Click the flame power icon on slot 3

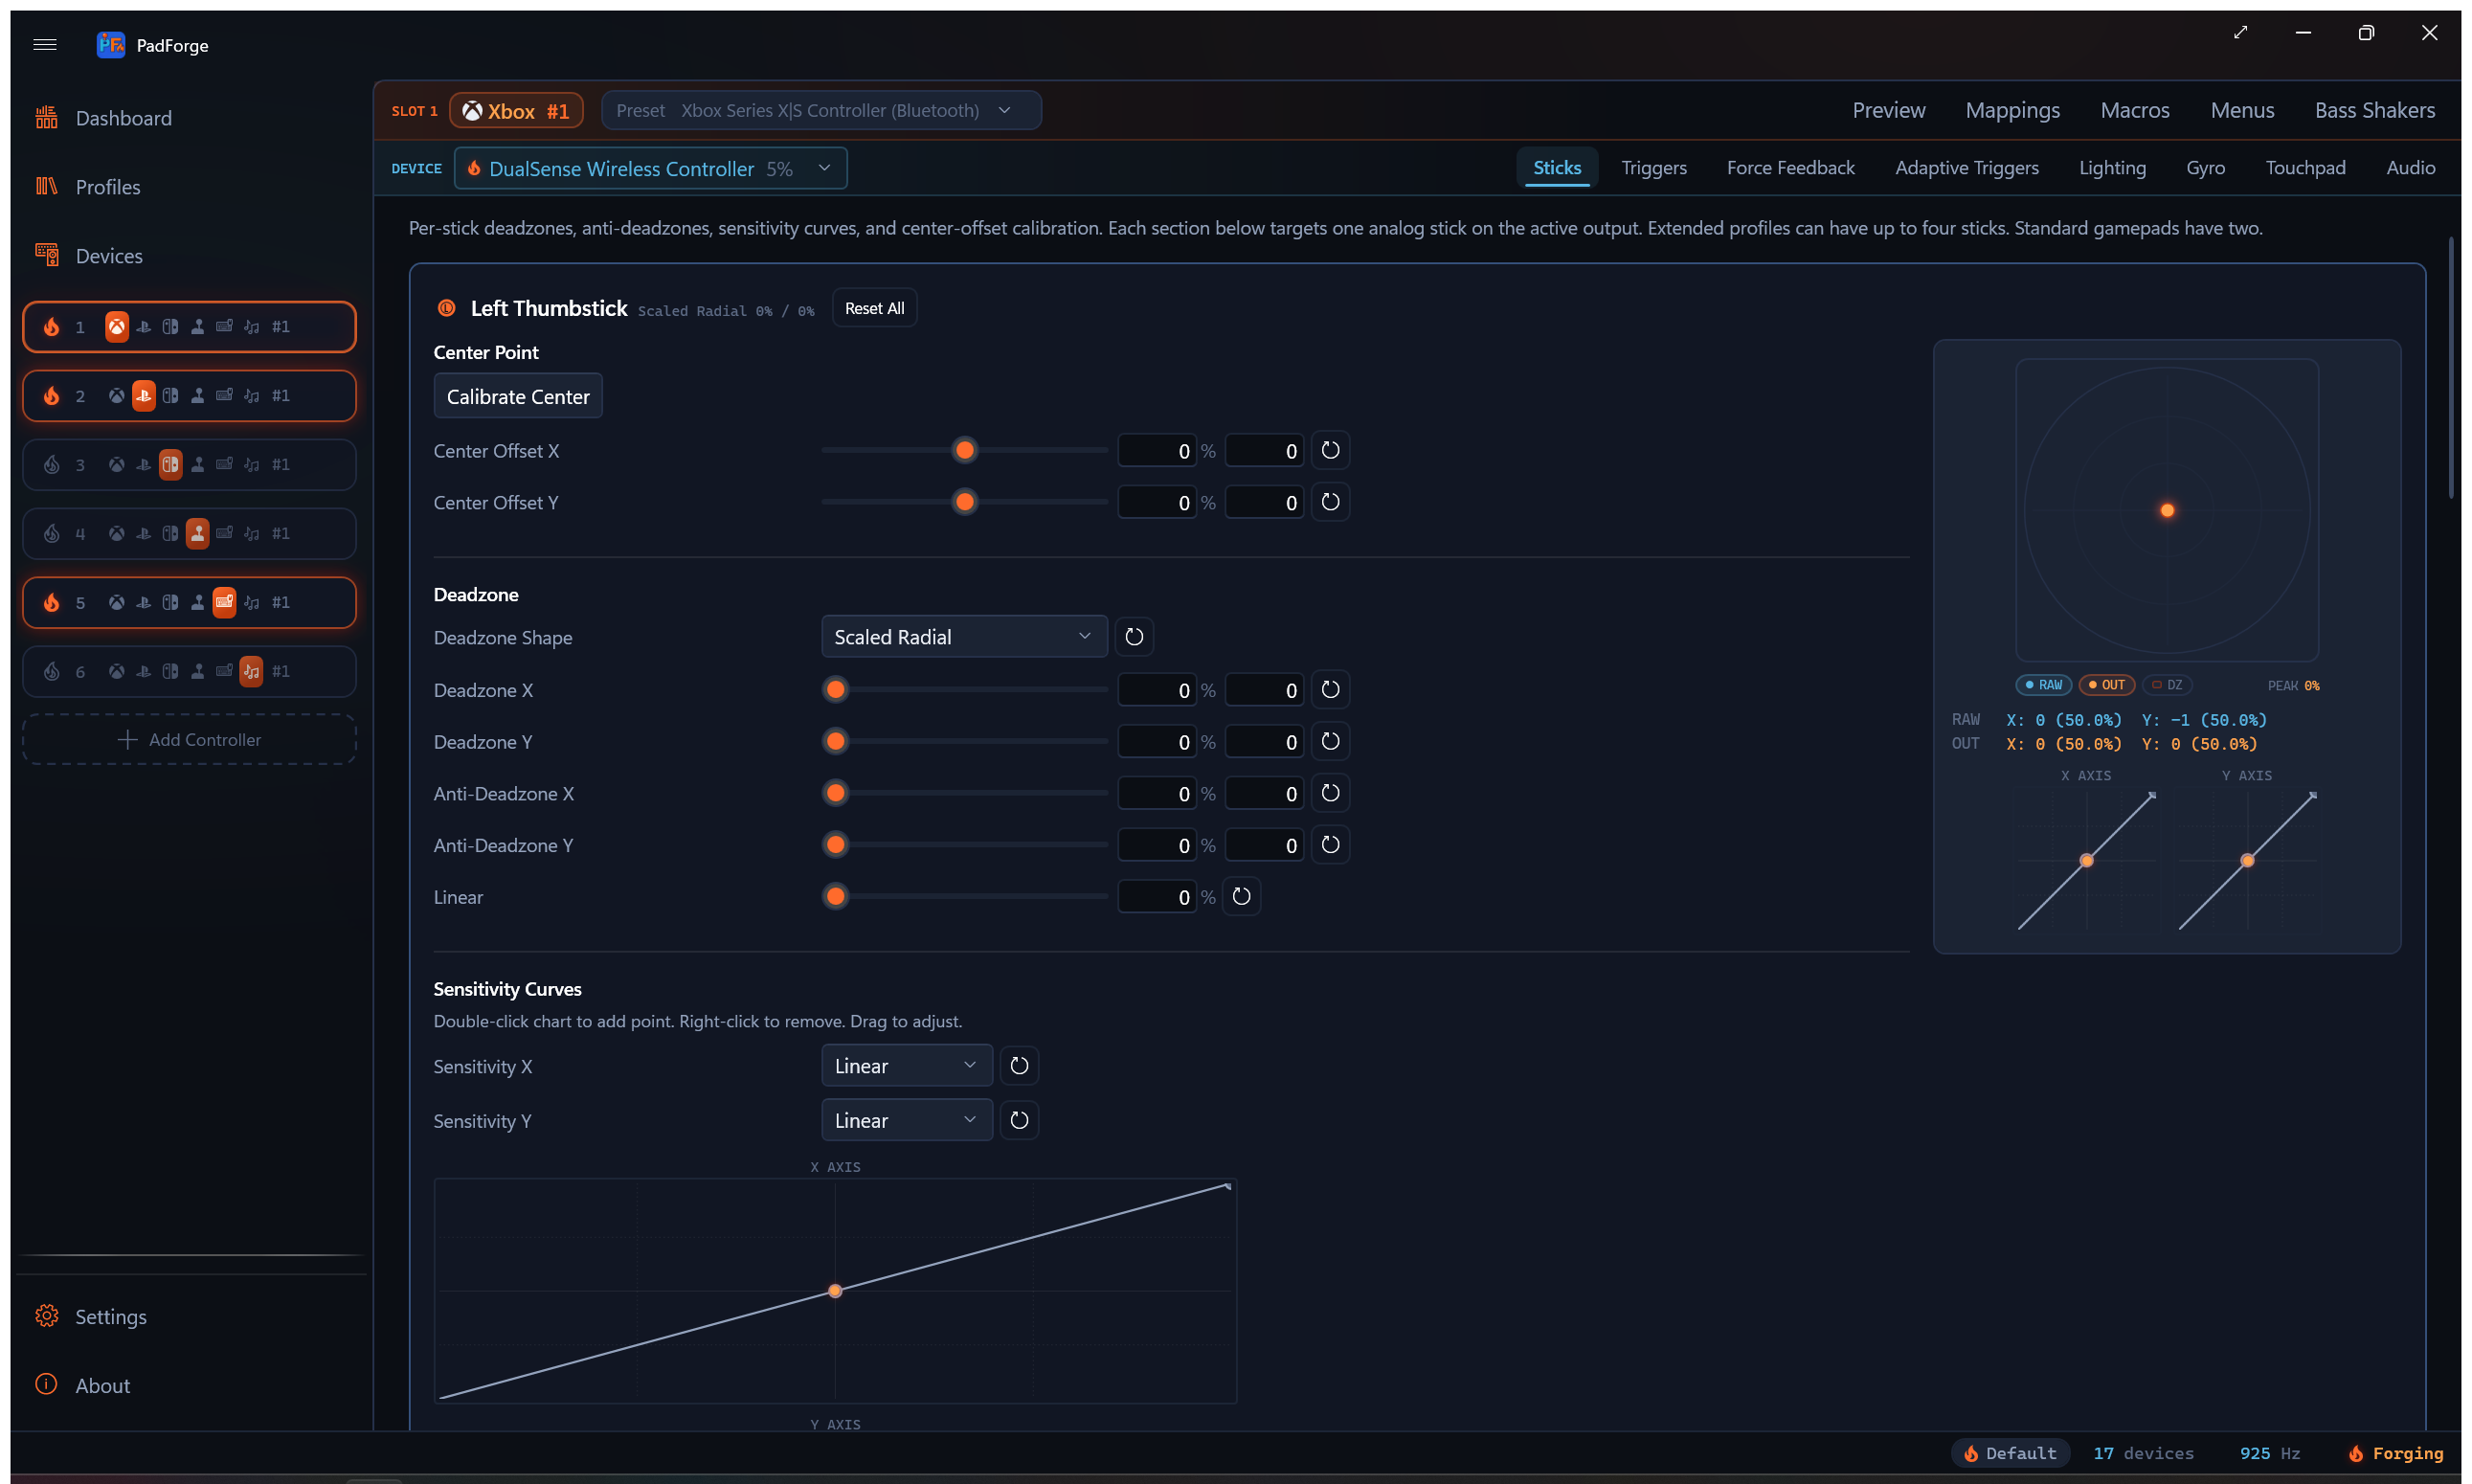(x=52, y=465)
